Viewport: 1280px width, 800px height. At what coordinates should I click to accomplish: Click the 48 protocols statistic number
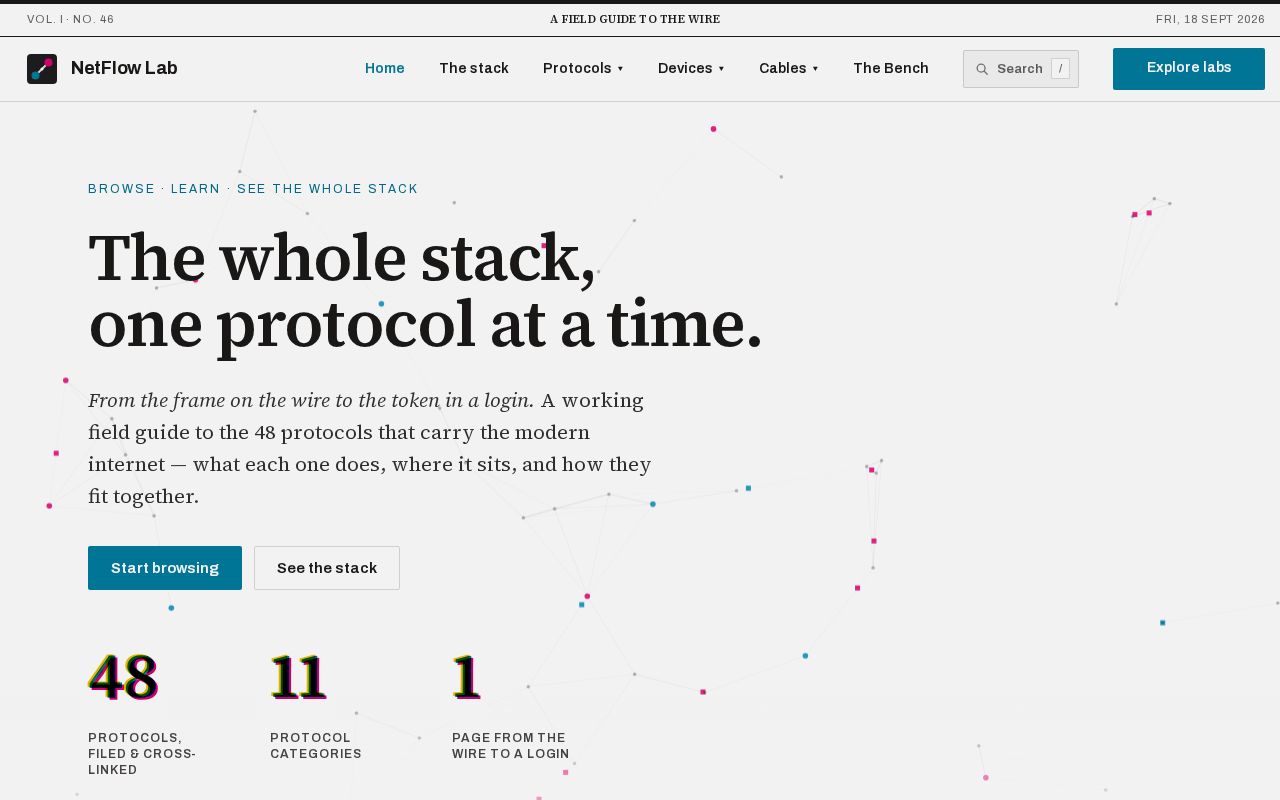[123, 678]
